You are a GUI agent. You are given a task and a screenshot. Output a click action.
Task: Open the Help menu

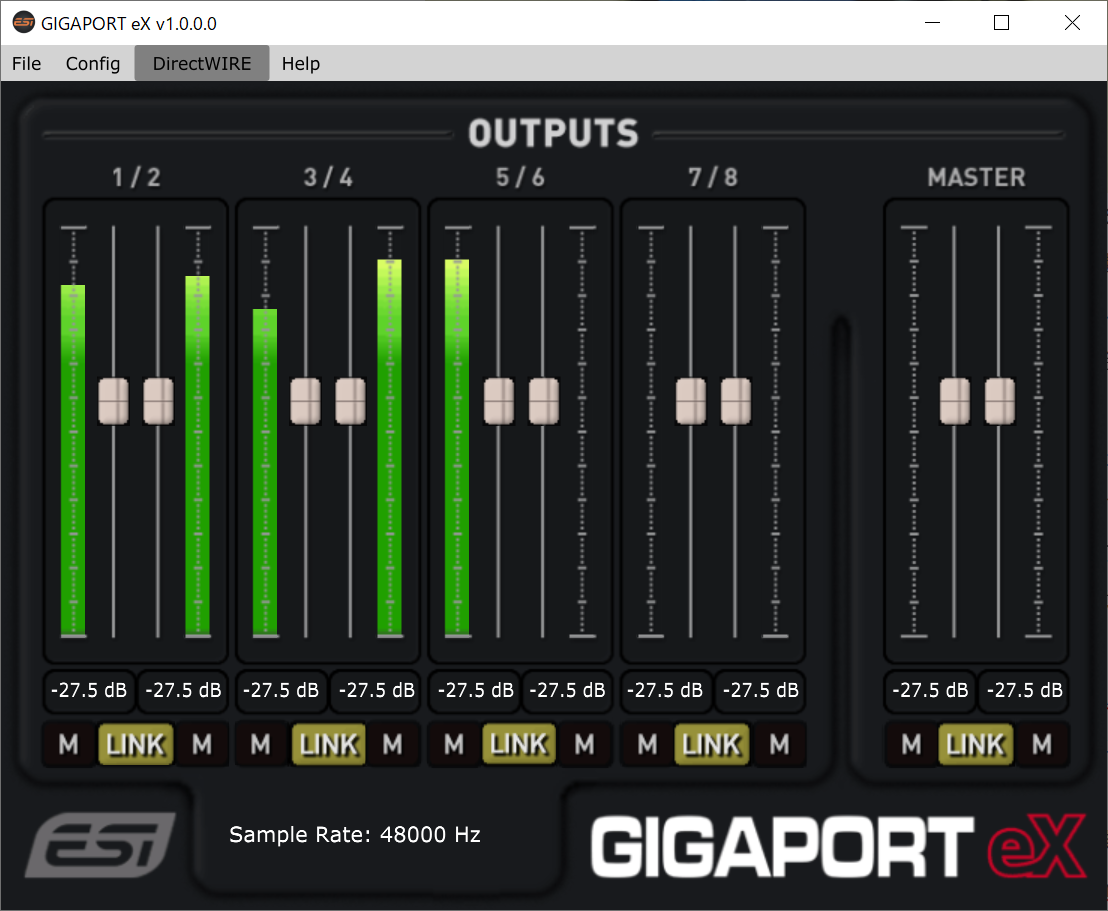coord(300,64)
